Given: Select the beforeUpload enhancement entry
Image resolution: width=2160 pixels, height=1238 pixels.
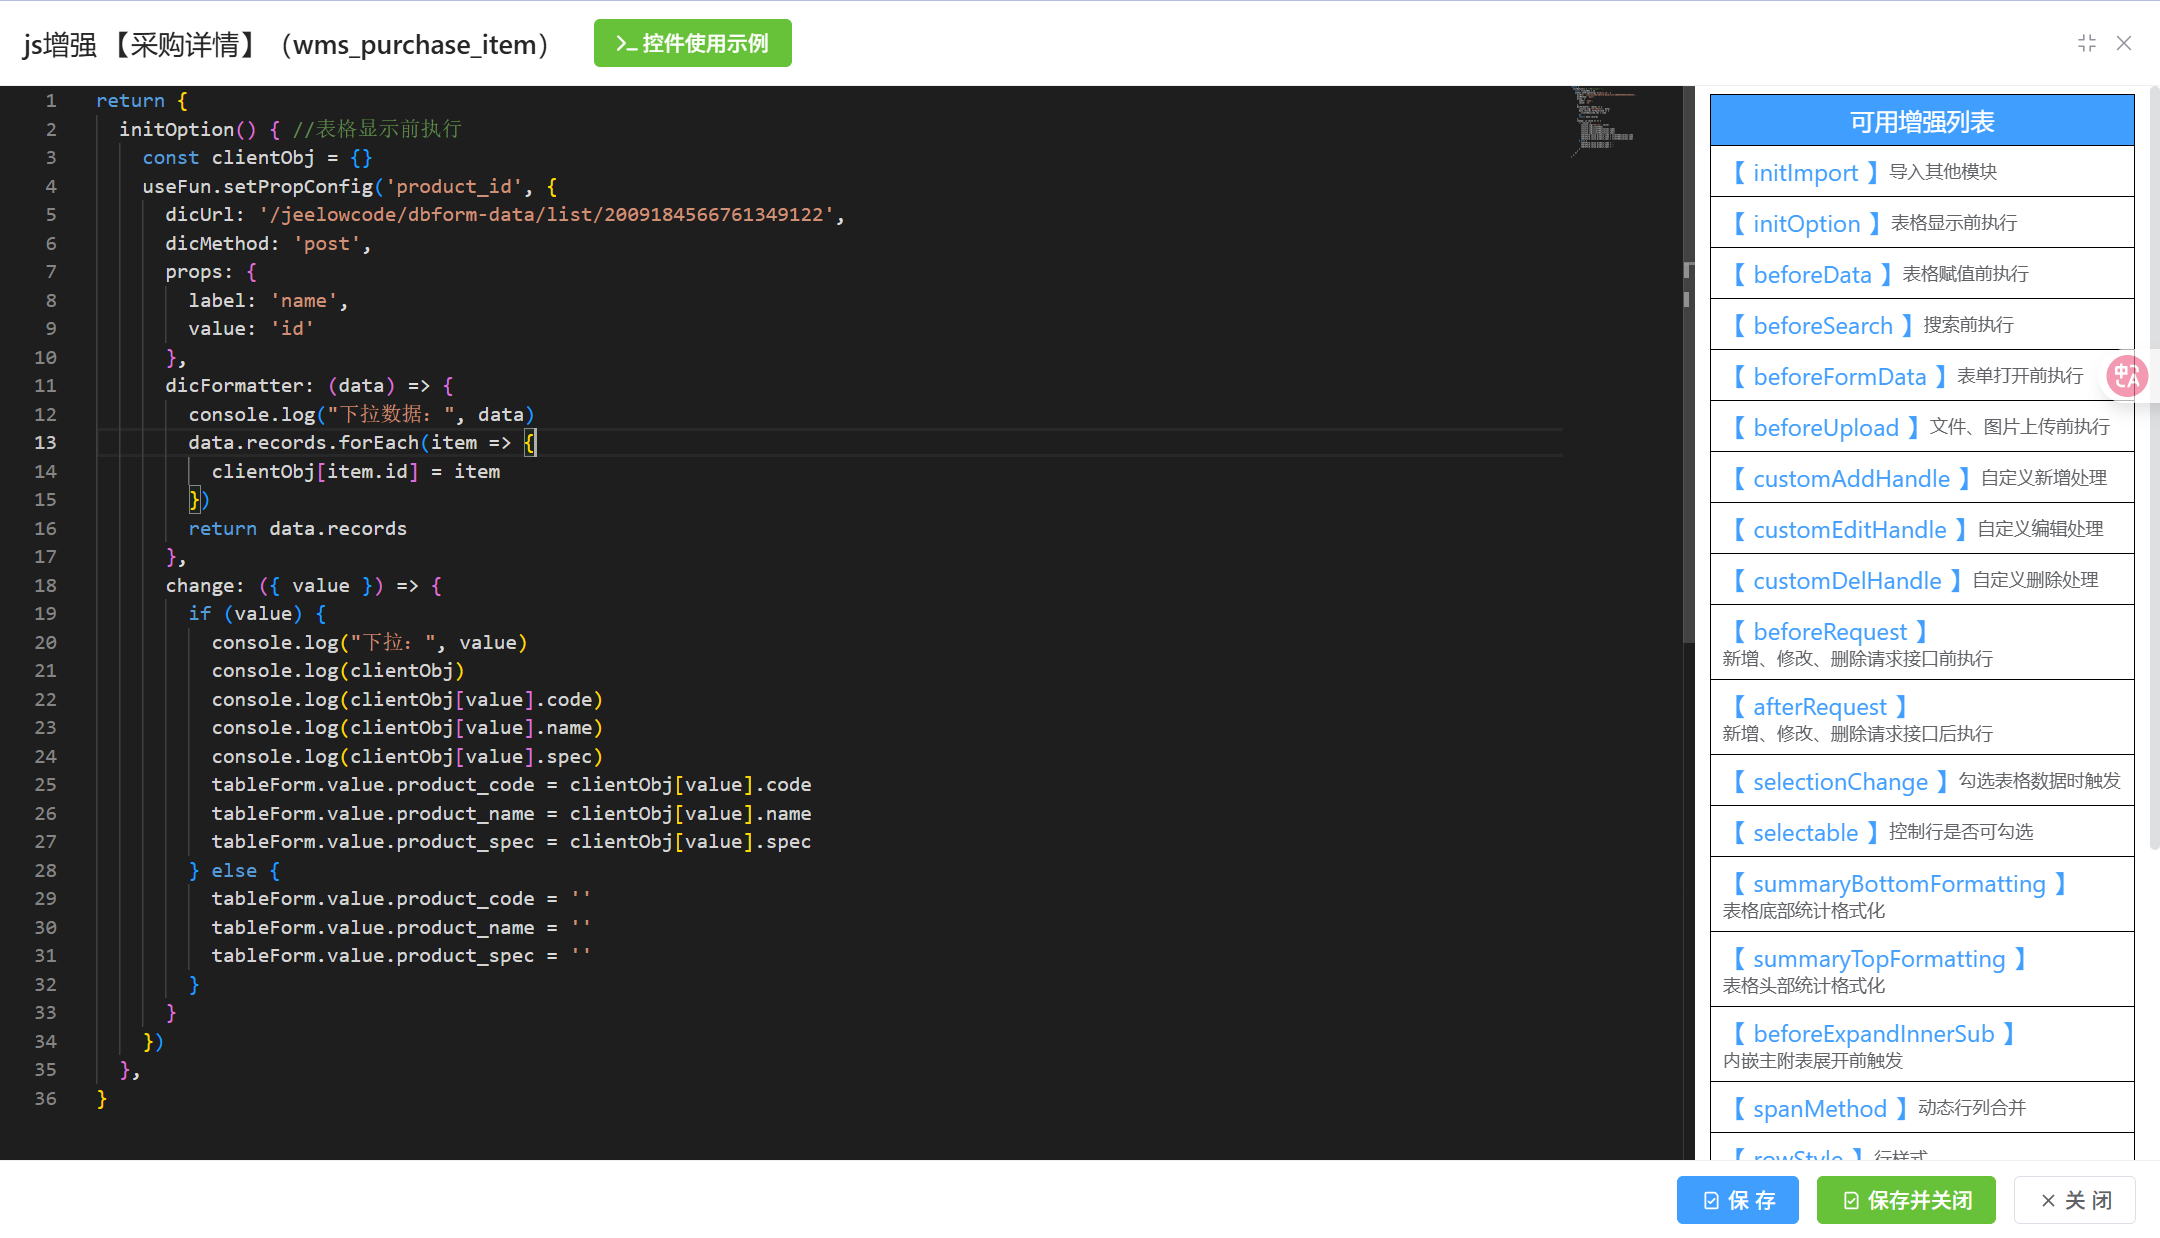Looking at the screenshot, I should [x=1825, y=427].
